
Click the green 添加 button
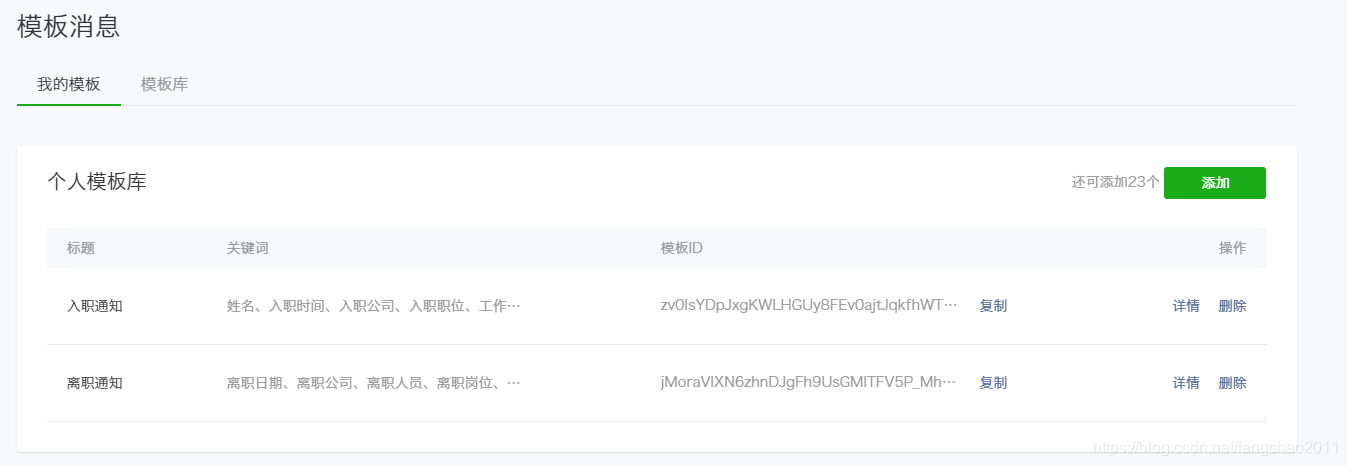[1214, 183]
